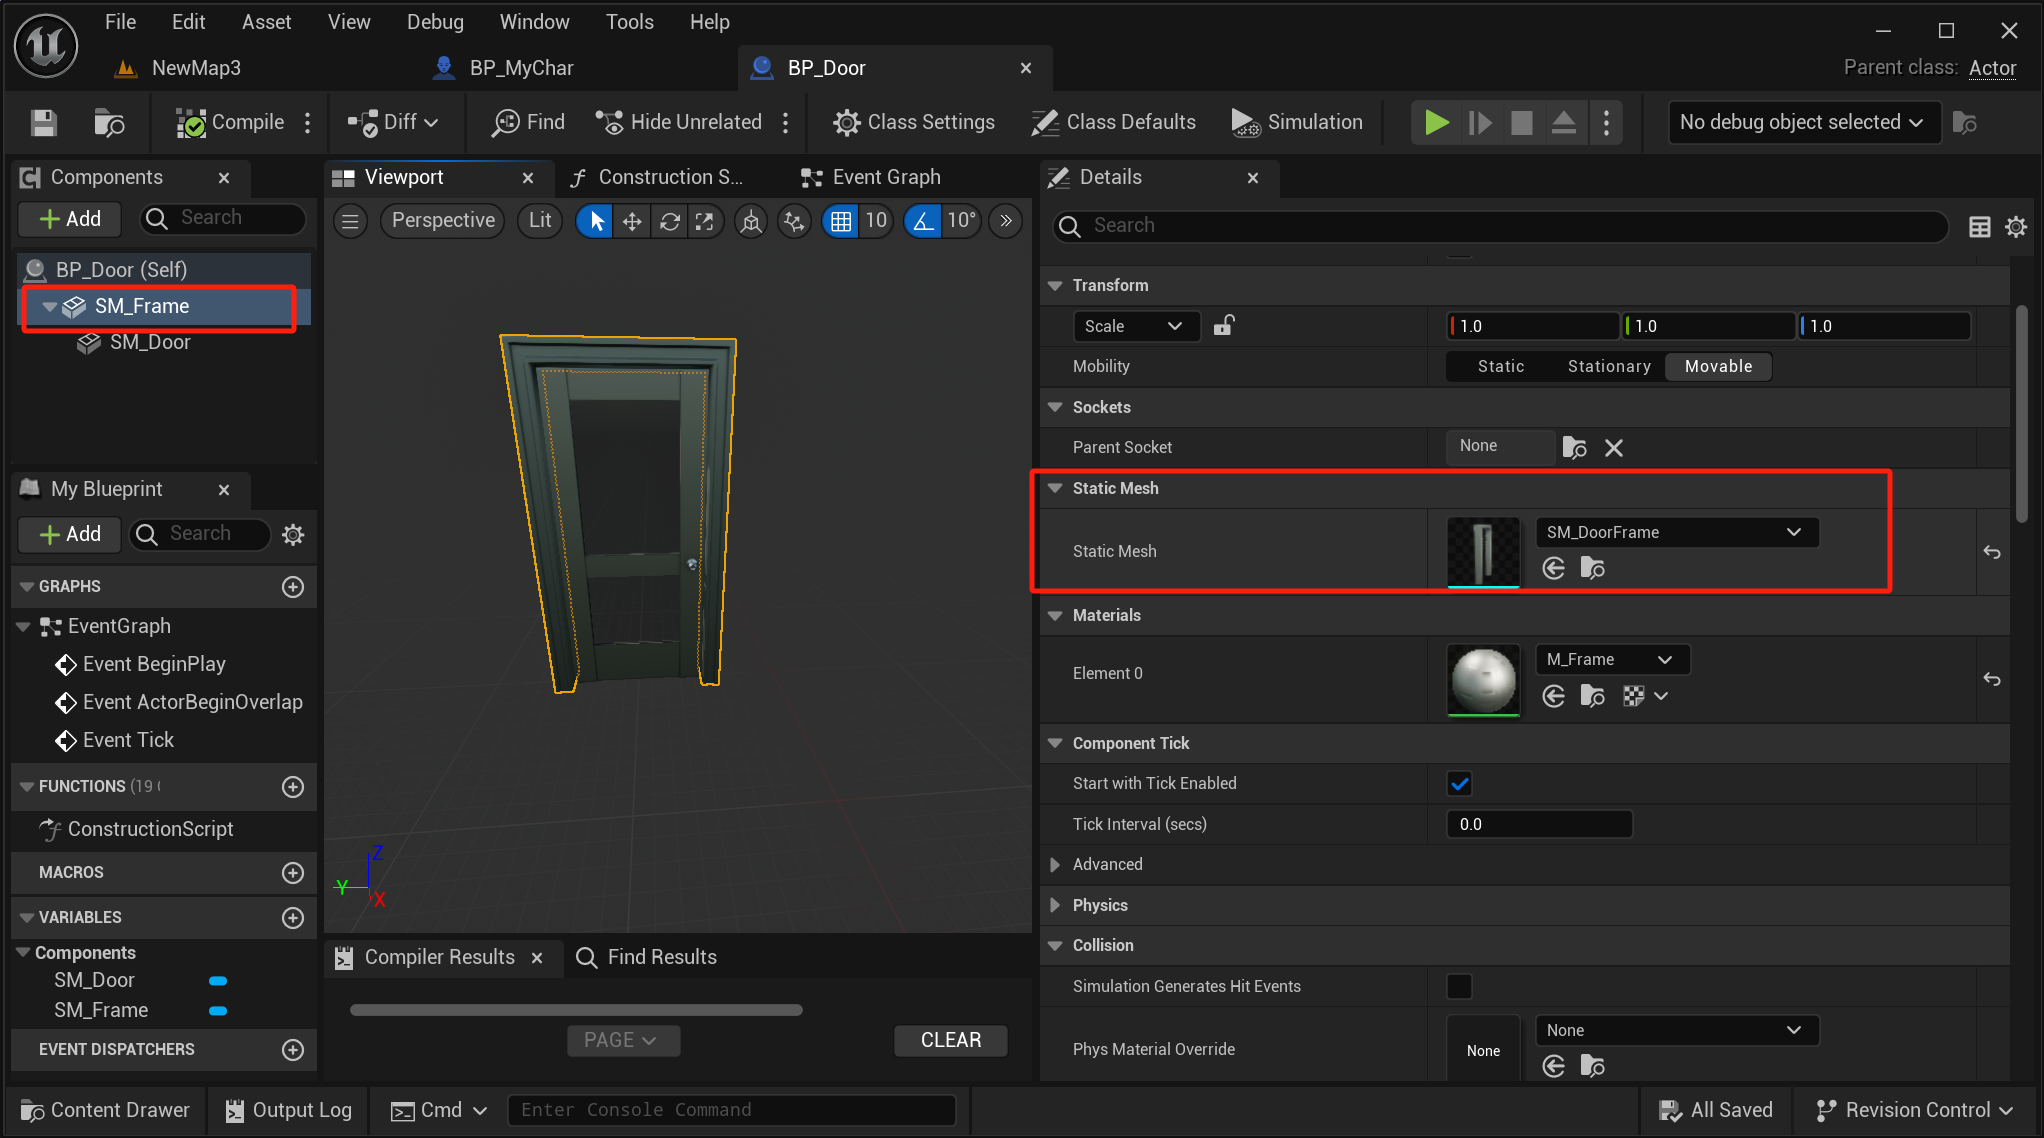Lock the Scale ratio padlock icon
This screenshot has width=2044, height=1138.
click(x=1224, y=325)
